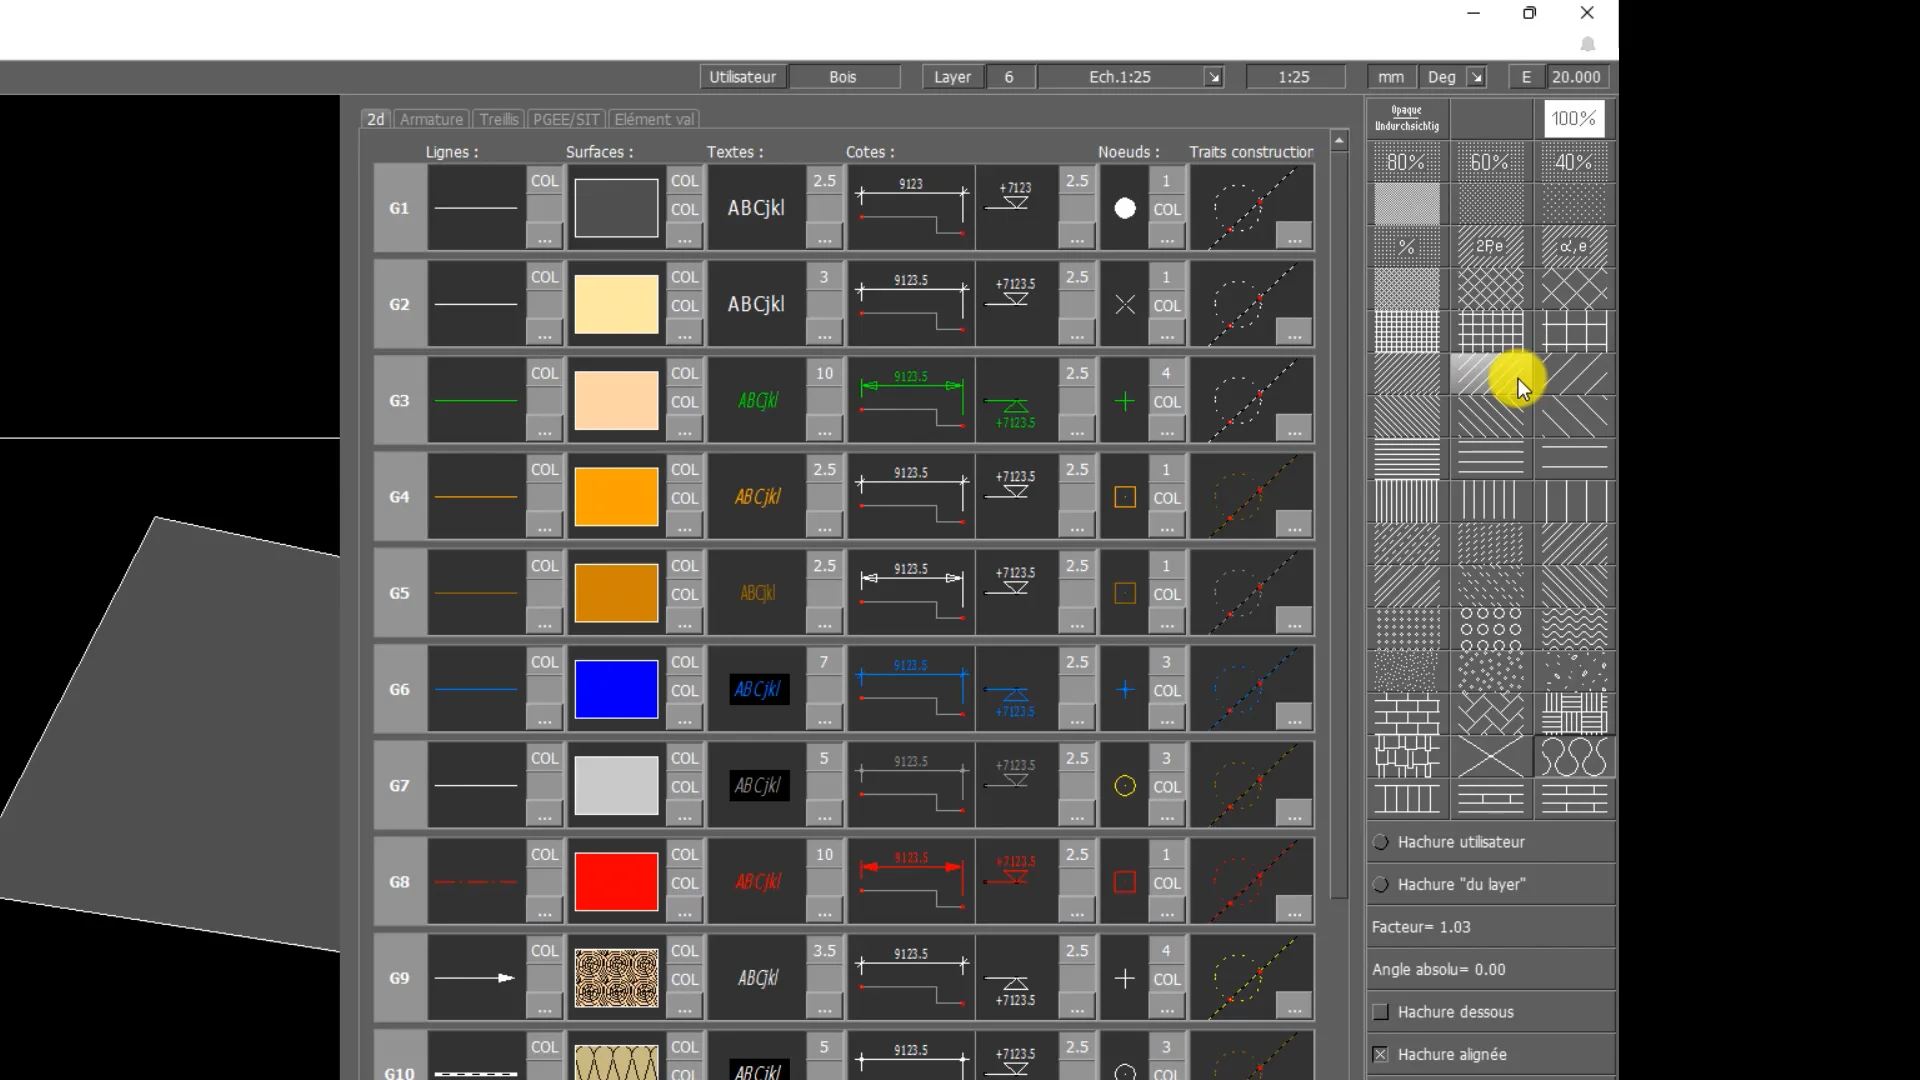Open the Ech.1:25 scale dropdown arrow
1920x1080 pixels.
click(x=1213, y=77)
